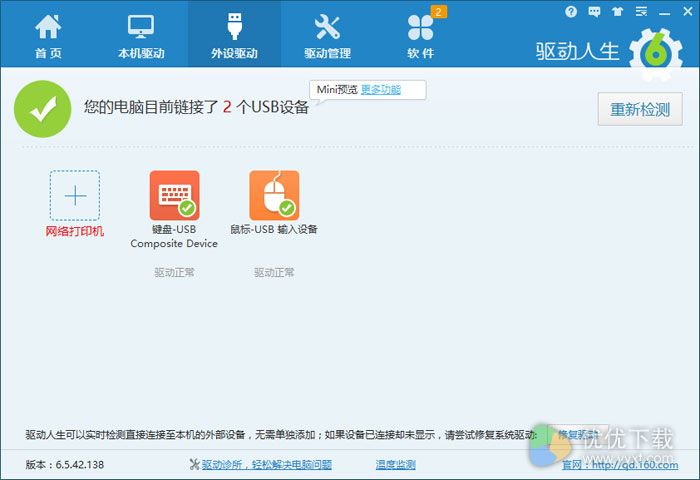Screen dimensions: 700x480
Task: Open the 温度监测 link
Action: point(396,465)
